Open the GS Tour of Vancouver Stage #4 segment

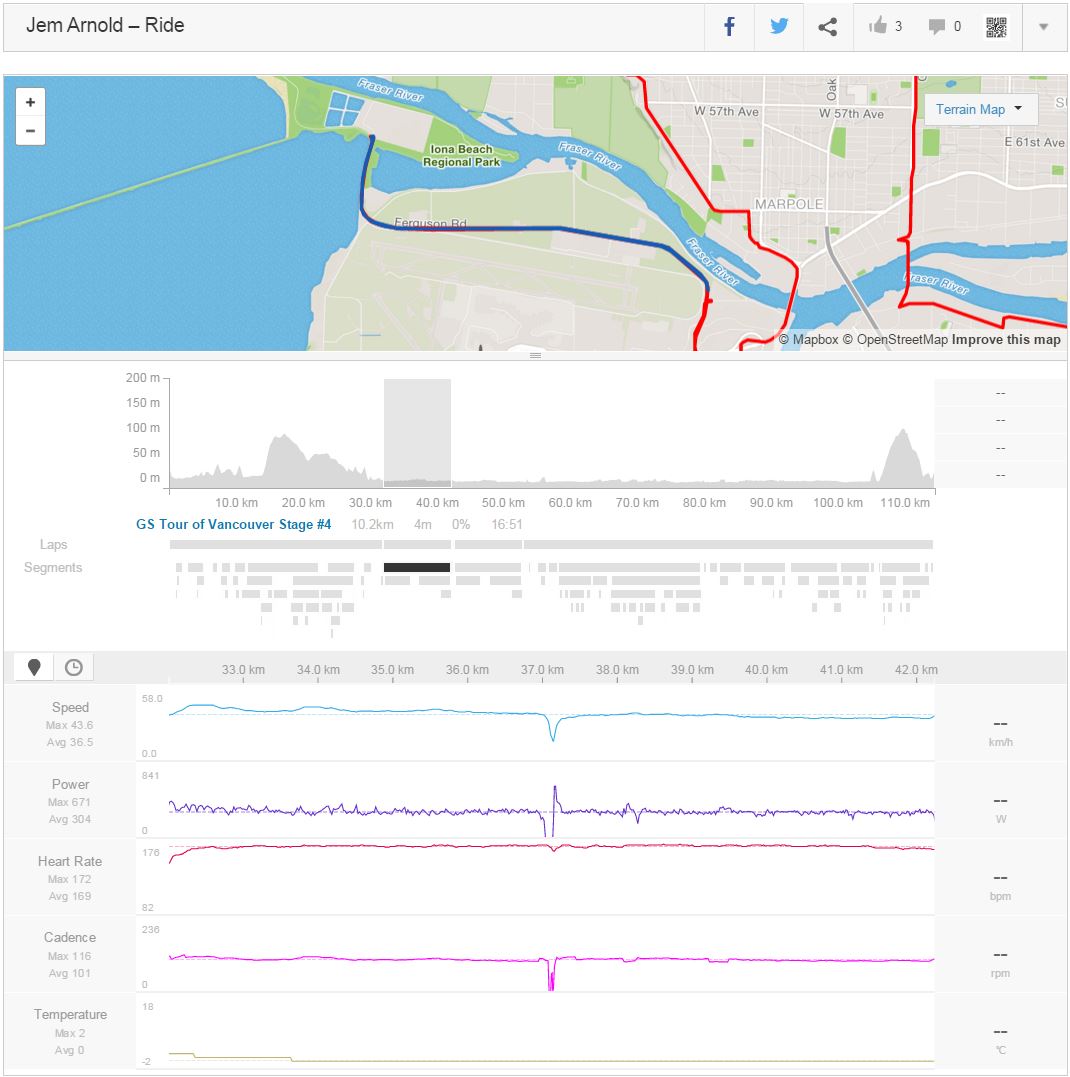(234, 524)
